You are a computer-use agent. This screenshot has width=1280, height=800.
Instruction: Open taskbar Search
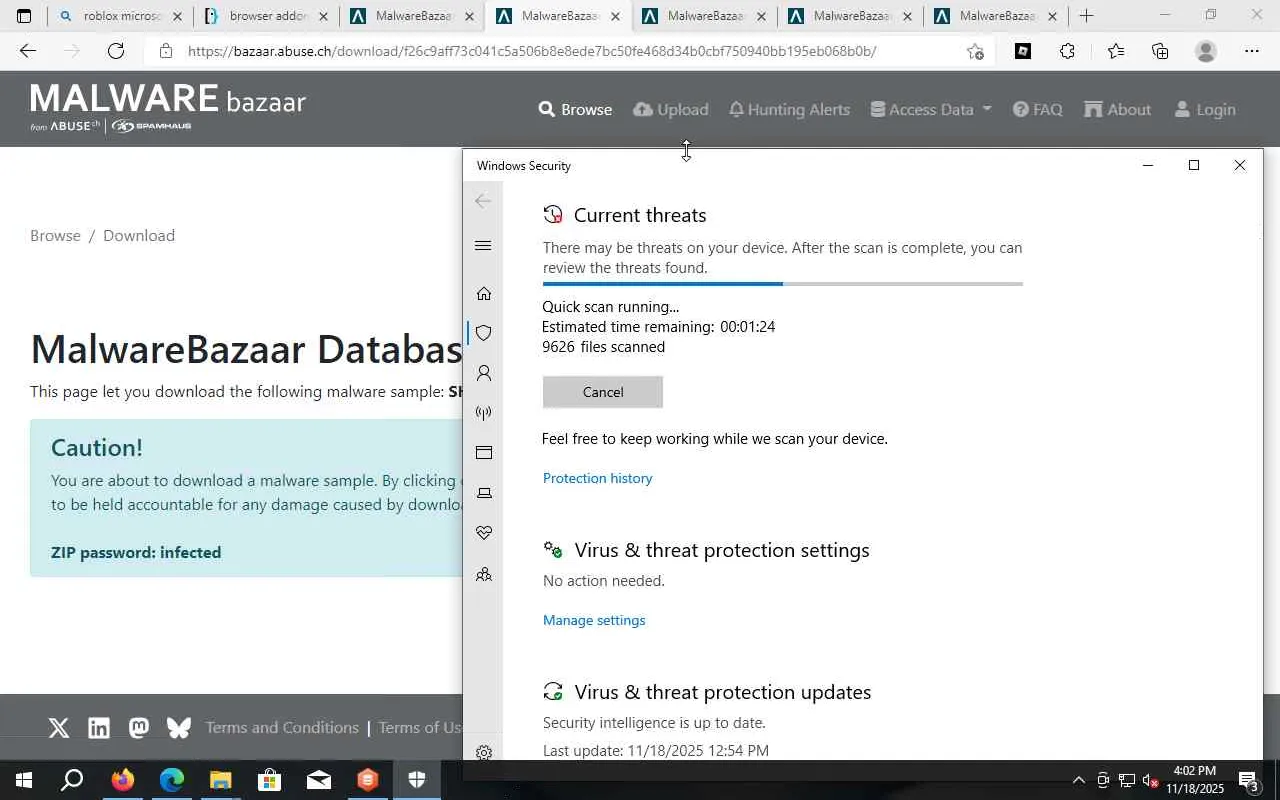pyautogui.click(x=72, y=780)
